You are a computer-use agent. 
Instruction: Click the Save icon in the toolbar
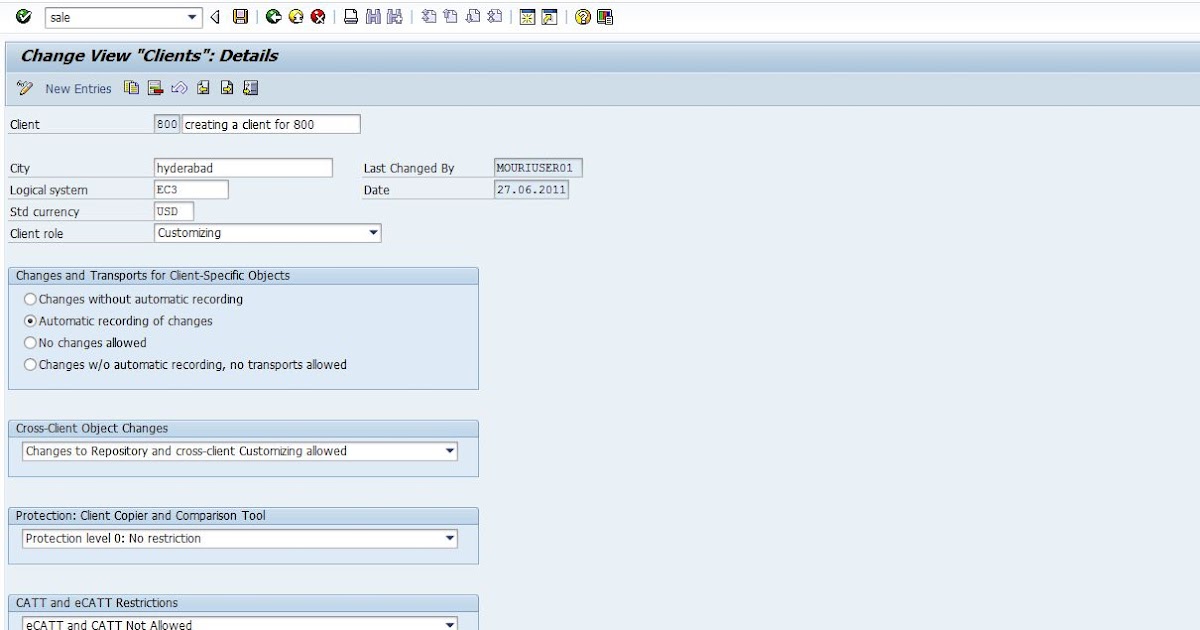point(238,16)
